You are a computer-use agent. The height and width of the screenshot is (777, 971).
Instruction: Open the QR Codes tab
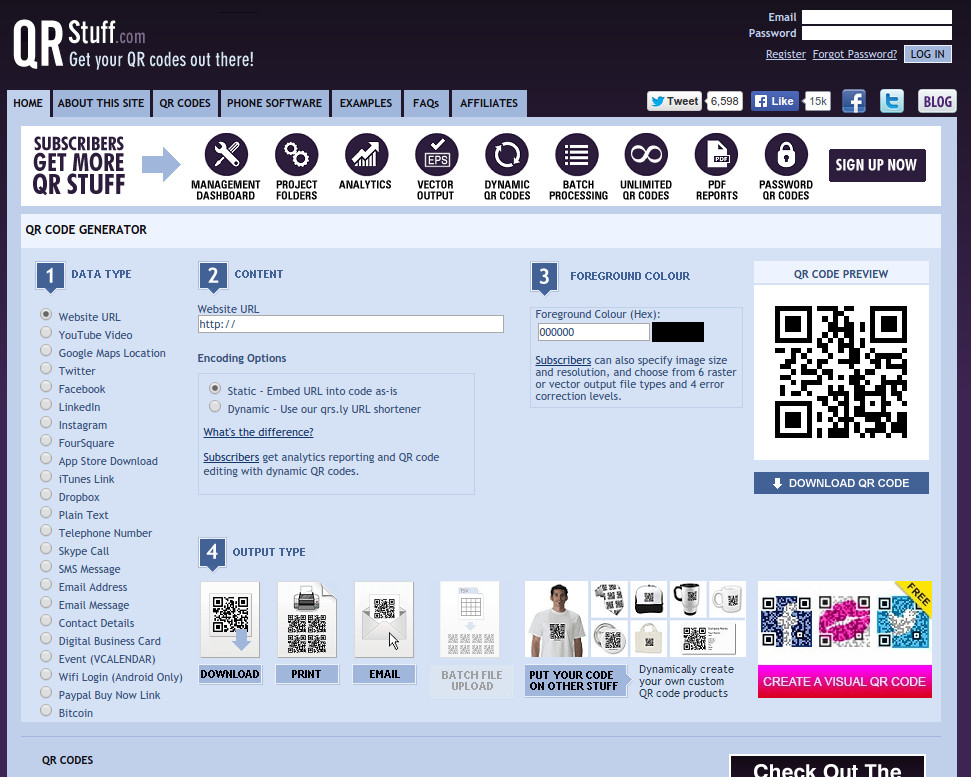pyautogui.click(x=185, y=103)
